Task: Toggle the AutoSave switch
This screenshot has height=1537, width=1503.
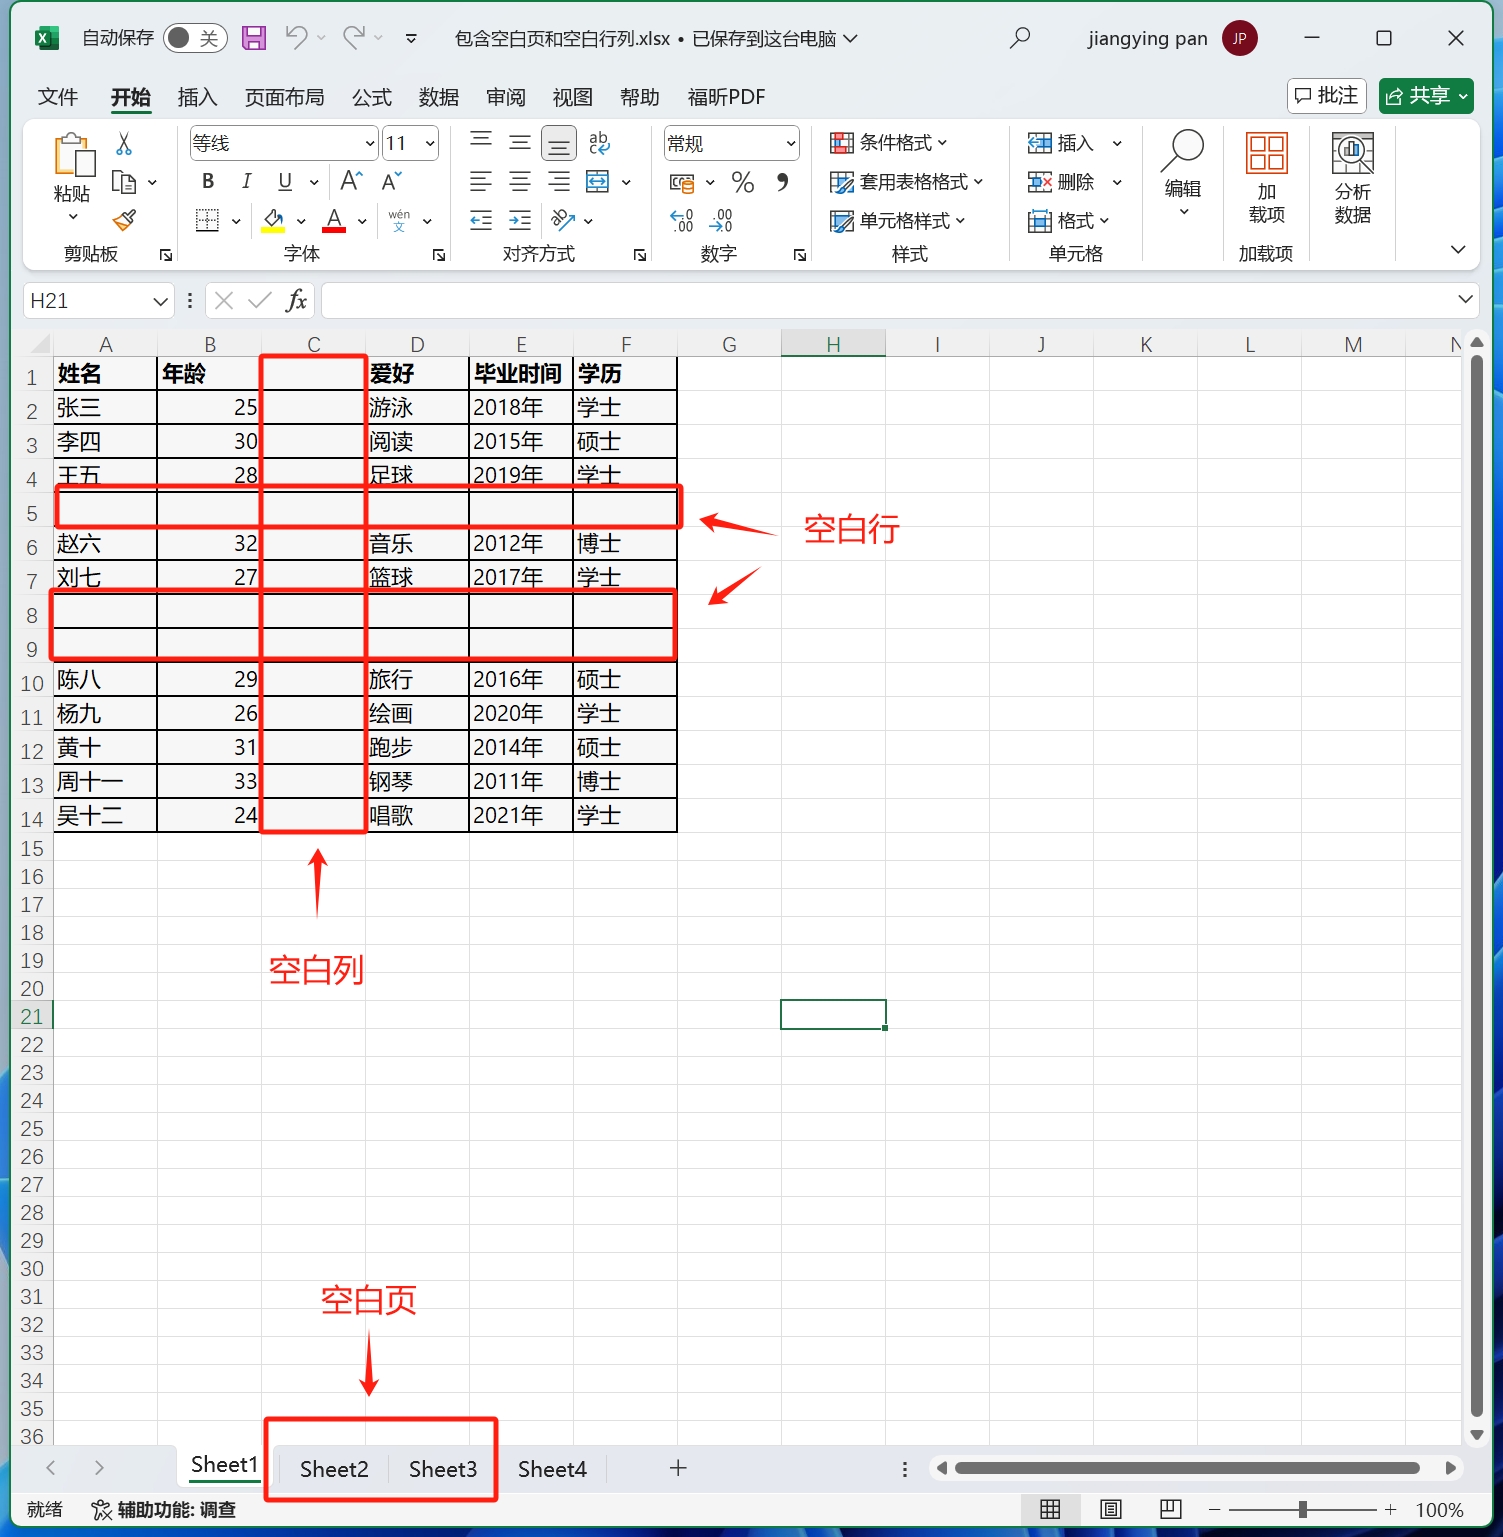Action: pos(194,38)
